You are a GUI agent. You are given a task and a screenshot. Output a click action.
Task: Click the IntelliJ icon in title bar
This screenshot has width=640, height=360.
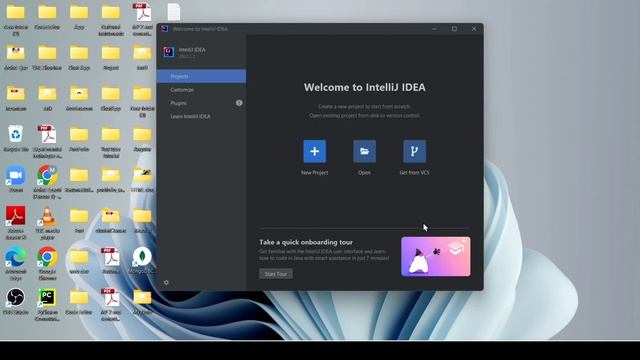pyautogui.click(x=164, y=29)
